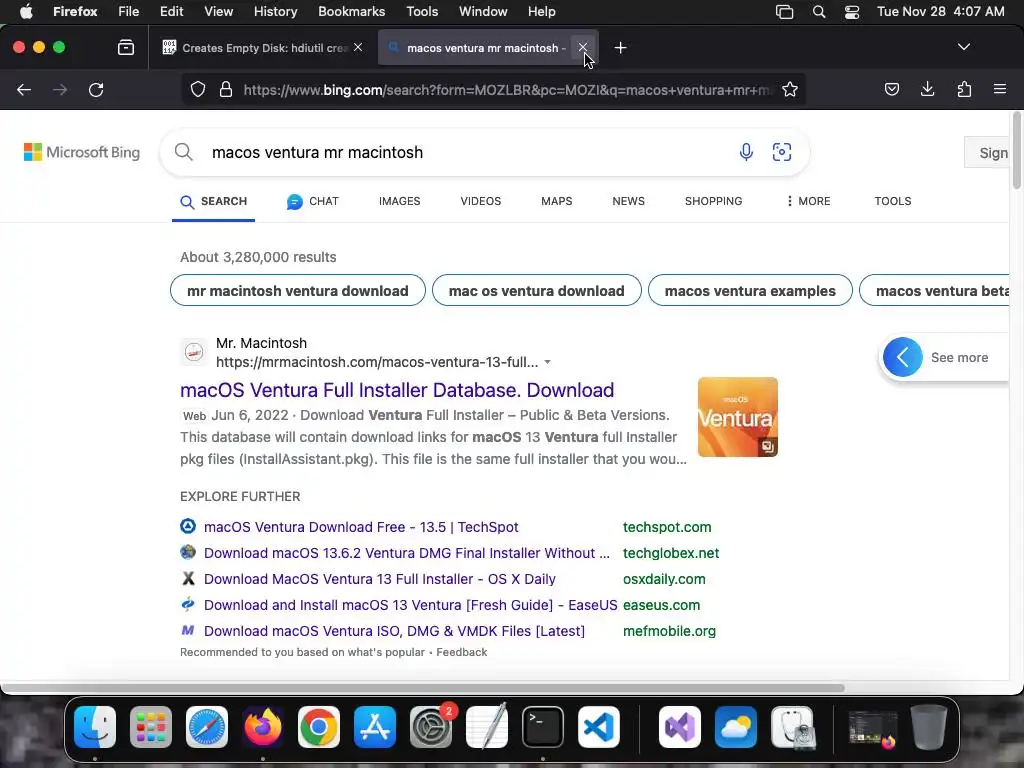This screenshot has width=1024, height=768.
Task: Click the Sign in button
Action: (987, 153)
